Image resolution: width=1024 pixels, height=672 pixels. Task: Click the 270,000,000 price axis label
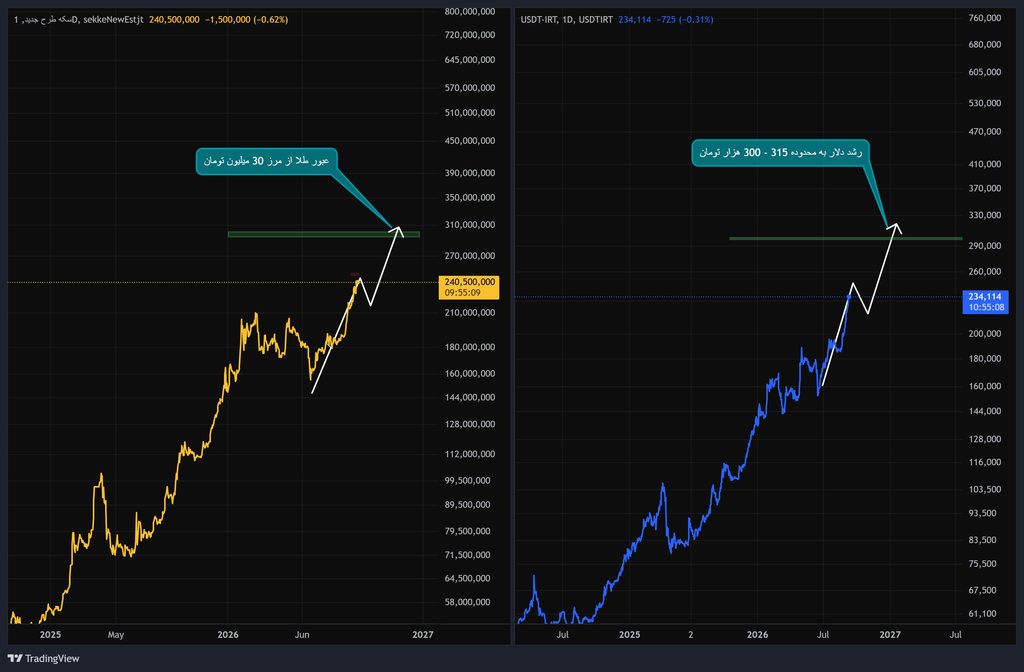pos(470,255)
